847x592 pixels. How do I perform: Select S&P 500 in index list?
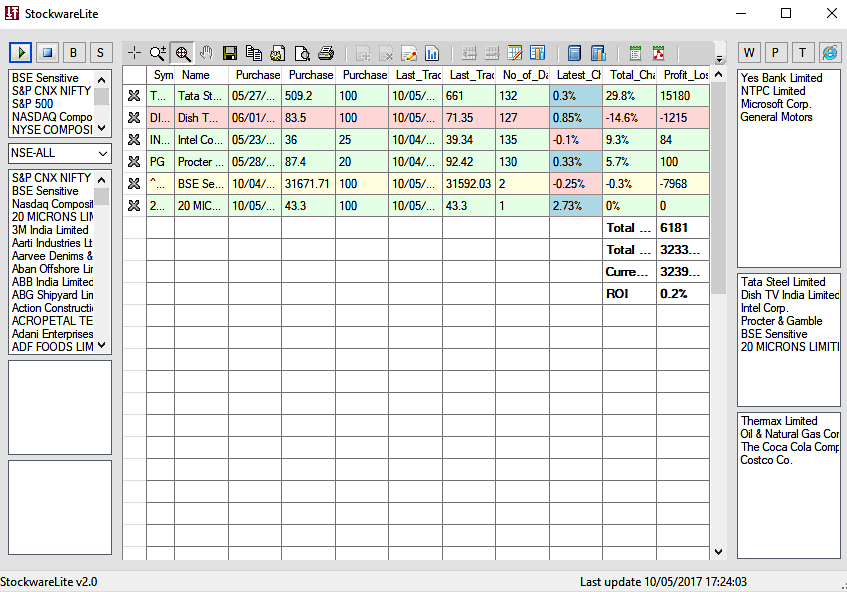click(32, 104)
